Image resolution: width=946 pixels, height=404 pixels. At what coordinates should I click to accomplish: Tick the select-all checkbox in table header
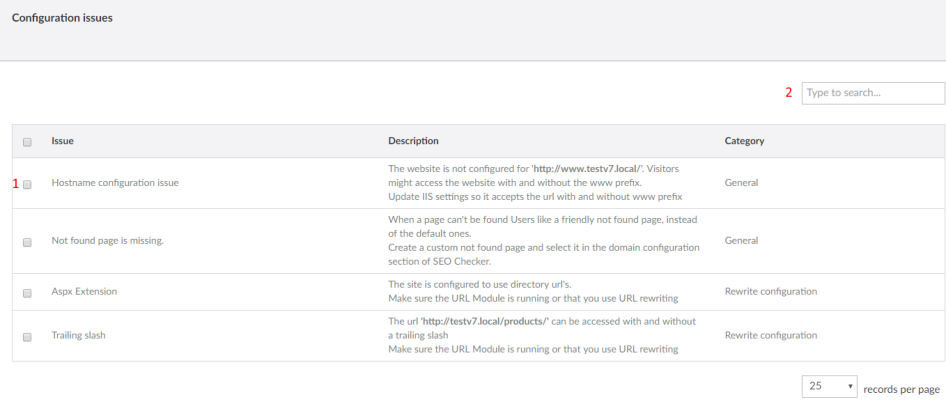[27, 142]
